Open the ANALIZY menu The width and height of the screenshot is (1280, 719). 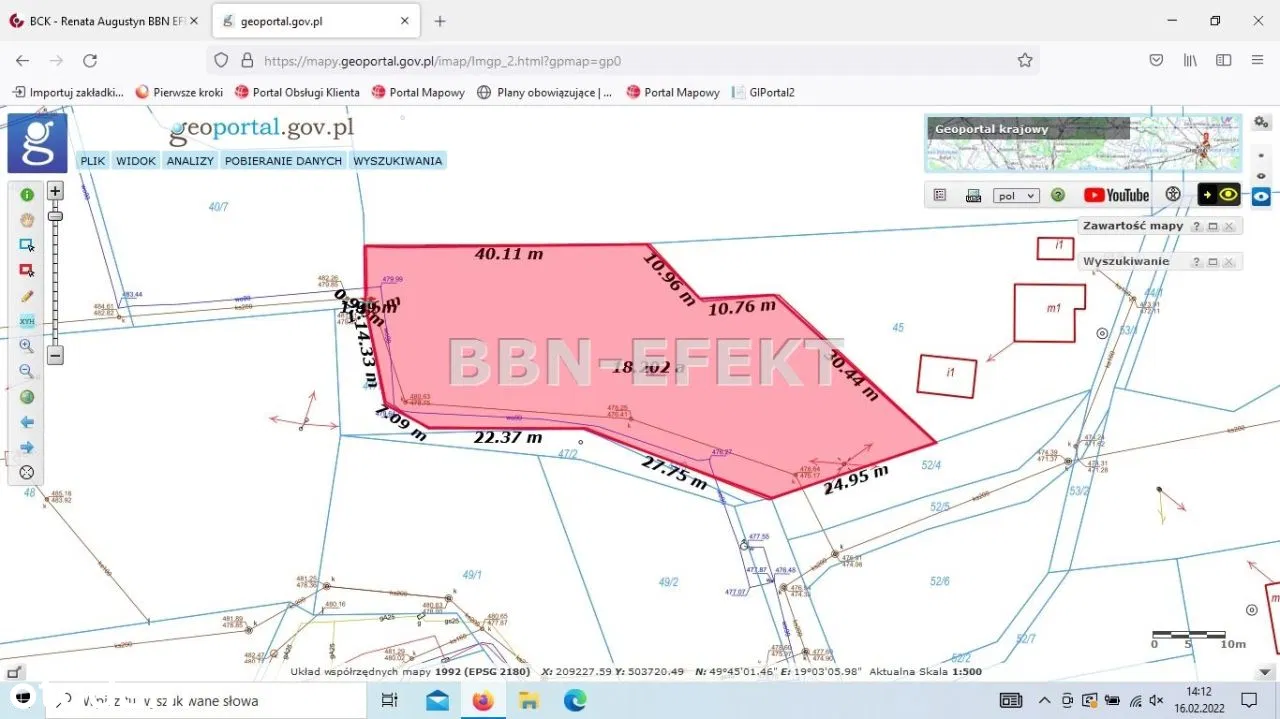tap(190, 161)
